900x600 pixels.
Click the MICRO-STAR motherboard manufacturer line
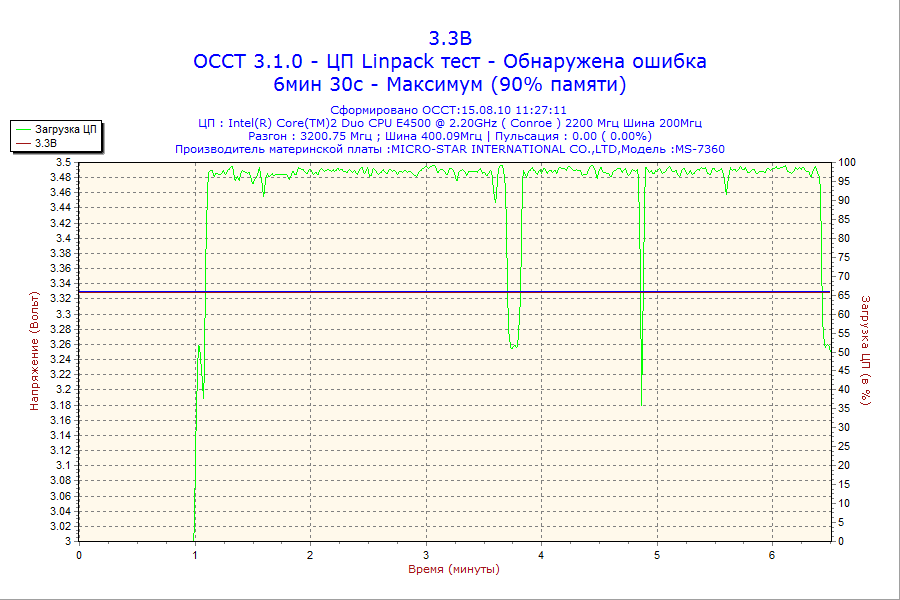click(x=450, y=149)
